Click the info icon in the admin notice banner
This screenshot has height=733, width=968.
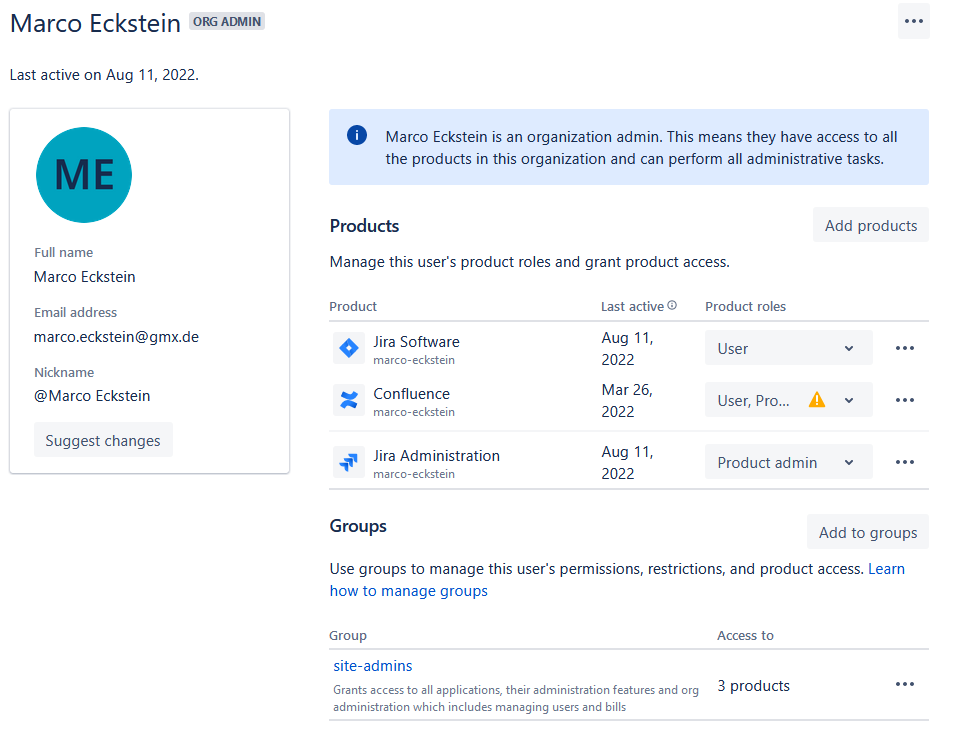point(357,134)
